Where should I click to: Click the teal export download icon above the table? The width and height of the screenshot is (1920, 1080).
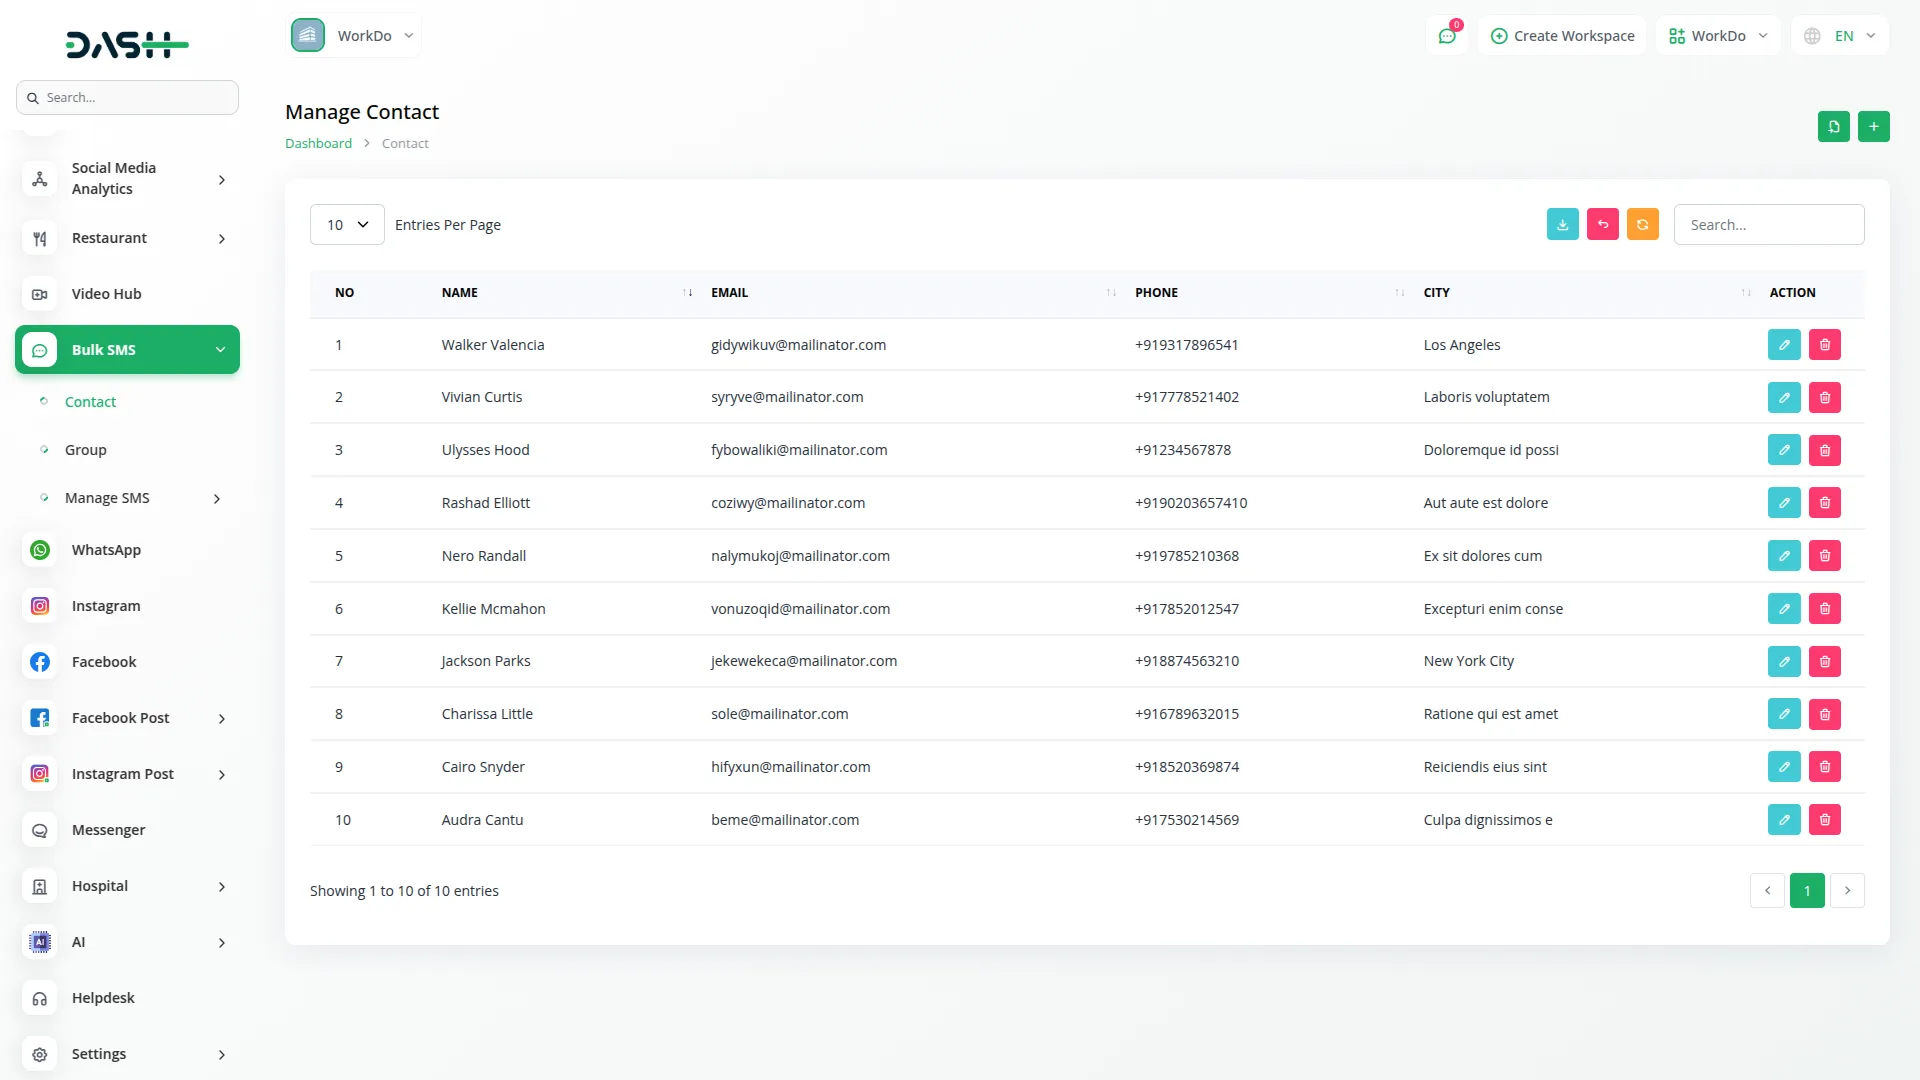(1562, 224)
